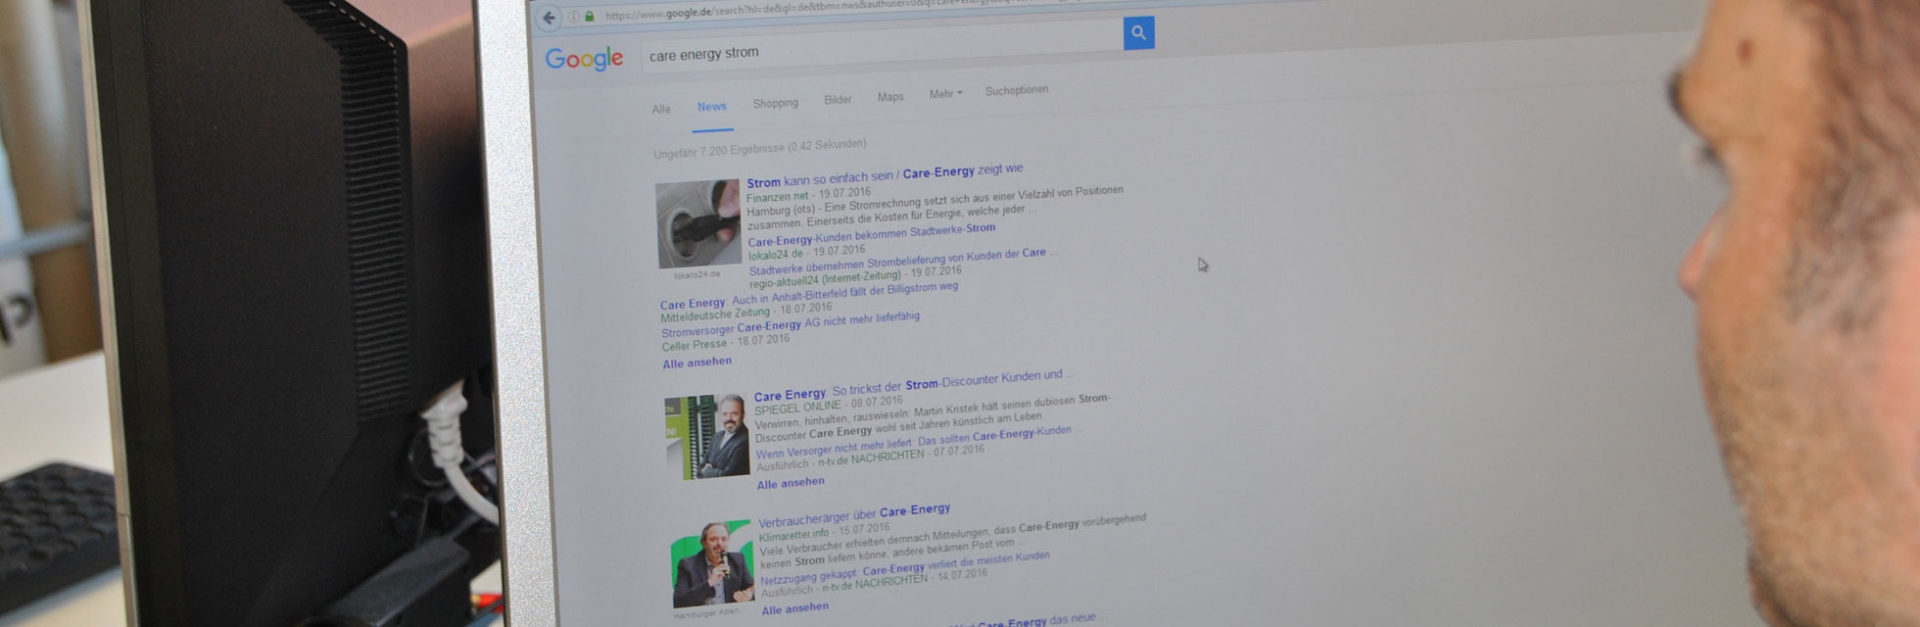The width and height of the screenshot is (1920, 627).
Task: Expand the Mehr dropdown menu
Action: pos(945,94)
